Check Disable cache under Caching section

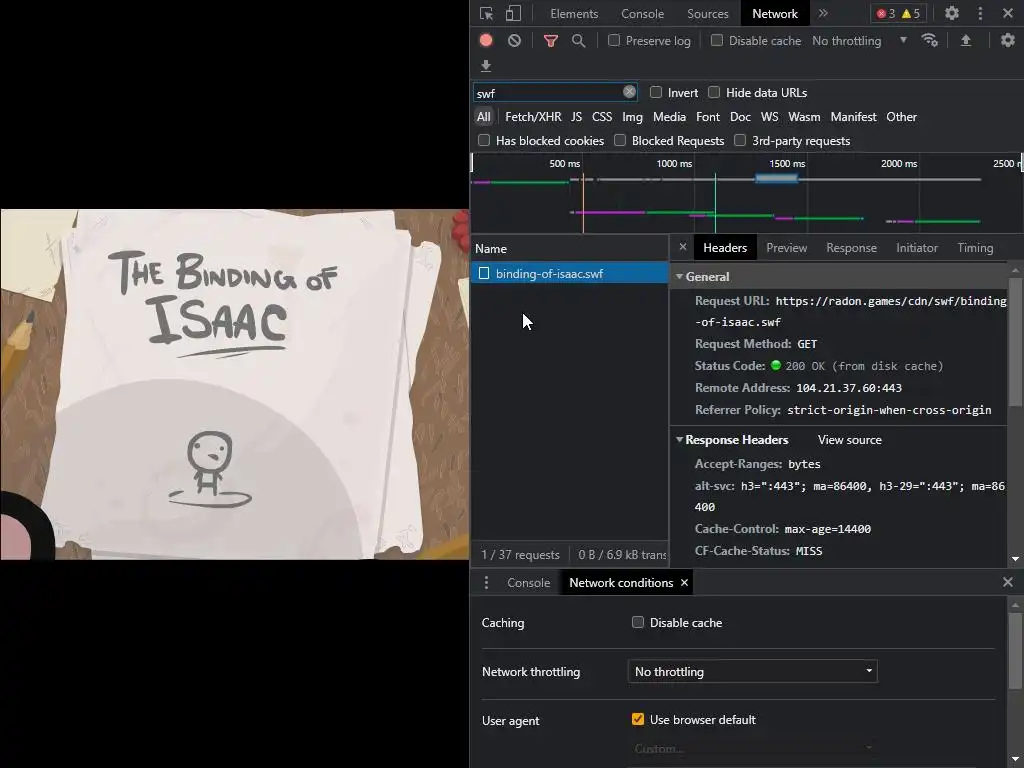click(638, 622)
